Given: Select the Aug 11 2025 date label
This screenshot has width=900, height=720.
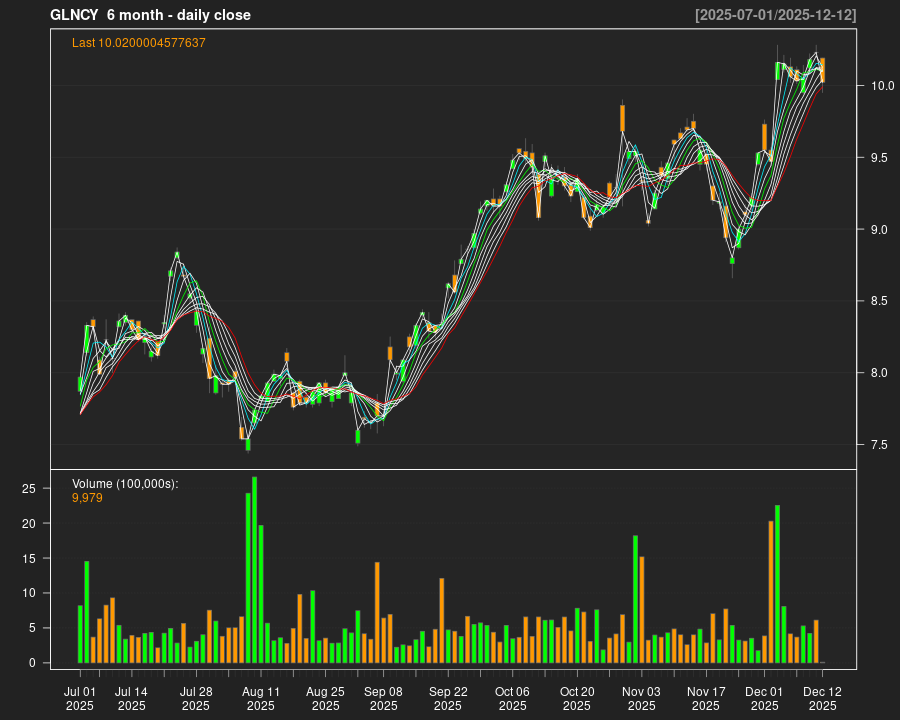Looking at the screenshot, I should click(x=261, y=698).
